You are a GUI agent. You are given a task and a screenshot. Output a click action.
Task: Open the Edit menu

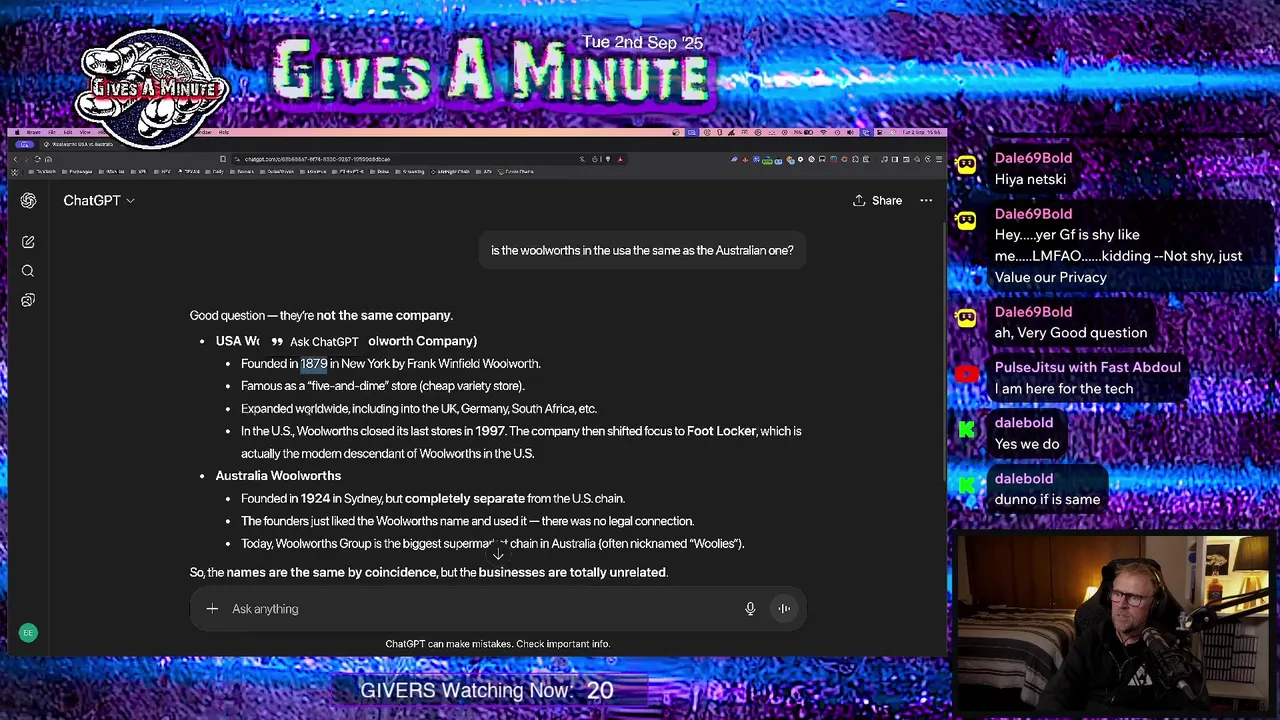[x=68, y=132]
